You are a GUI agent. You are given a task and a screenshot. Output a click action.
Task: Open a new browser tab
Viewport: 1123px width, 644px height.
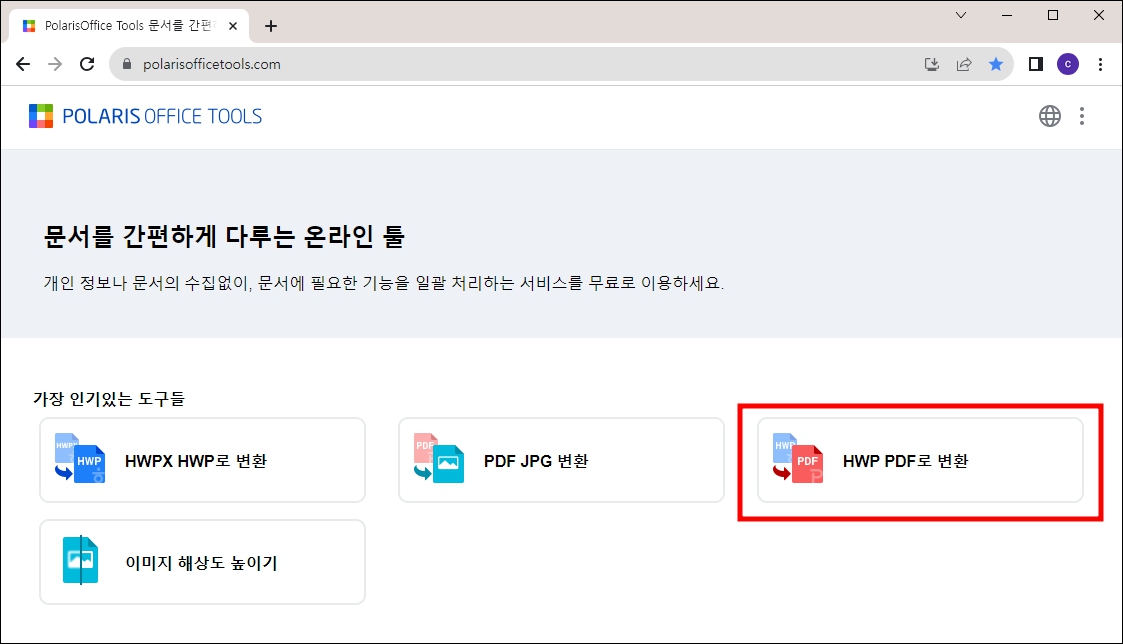(271, 26)
